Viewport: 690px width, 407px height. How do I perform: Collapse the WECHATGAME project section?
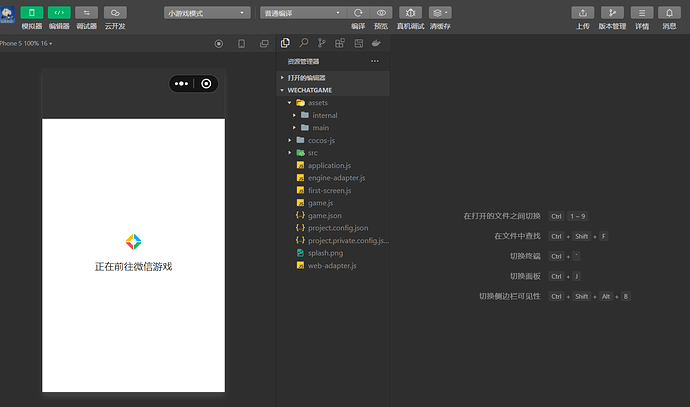(333, 90)
